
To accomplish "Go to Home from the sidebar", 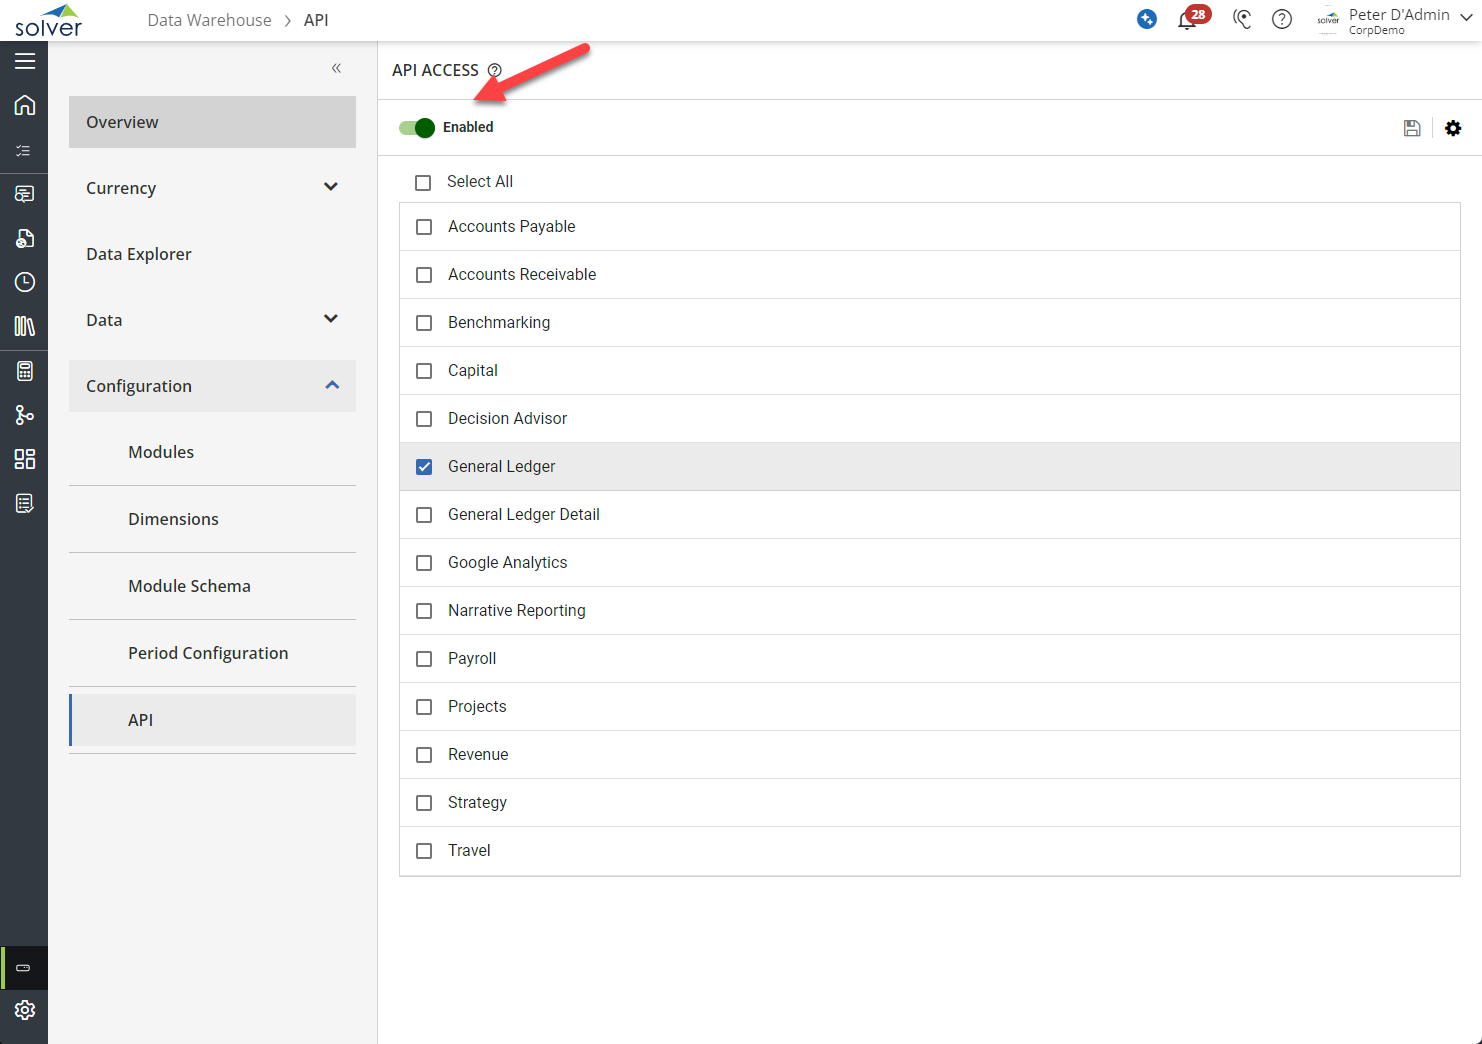I will point(25,105).
